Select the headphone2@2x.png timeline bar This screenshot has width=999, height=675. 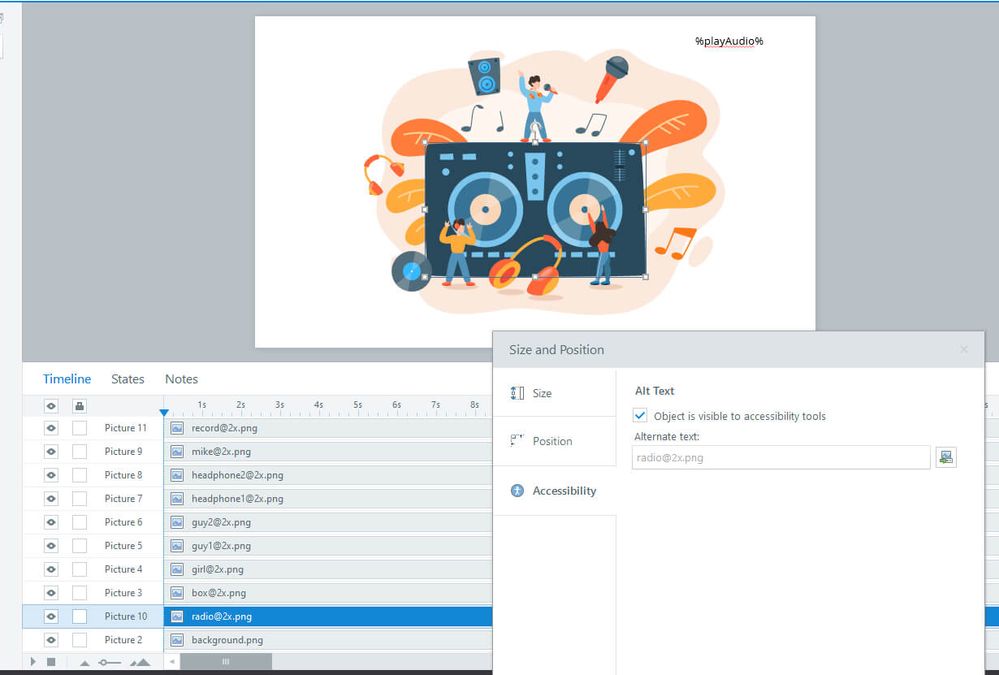(x=328, y=475)
